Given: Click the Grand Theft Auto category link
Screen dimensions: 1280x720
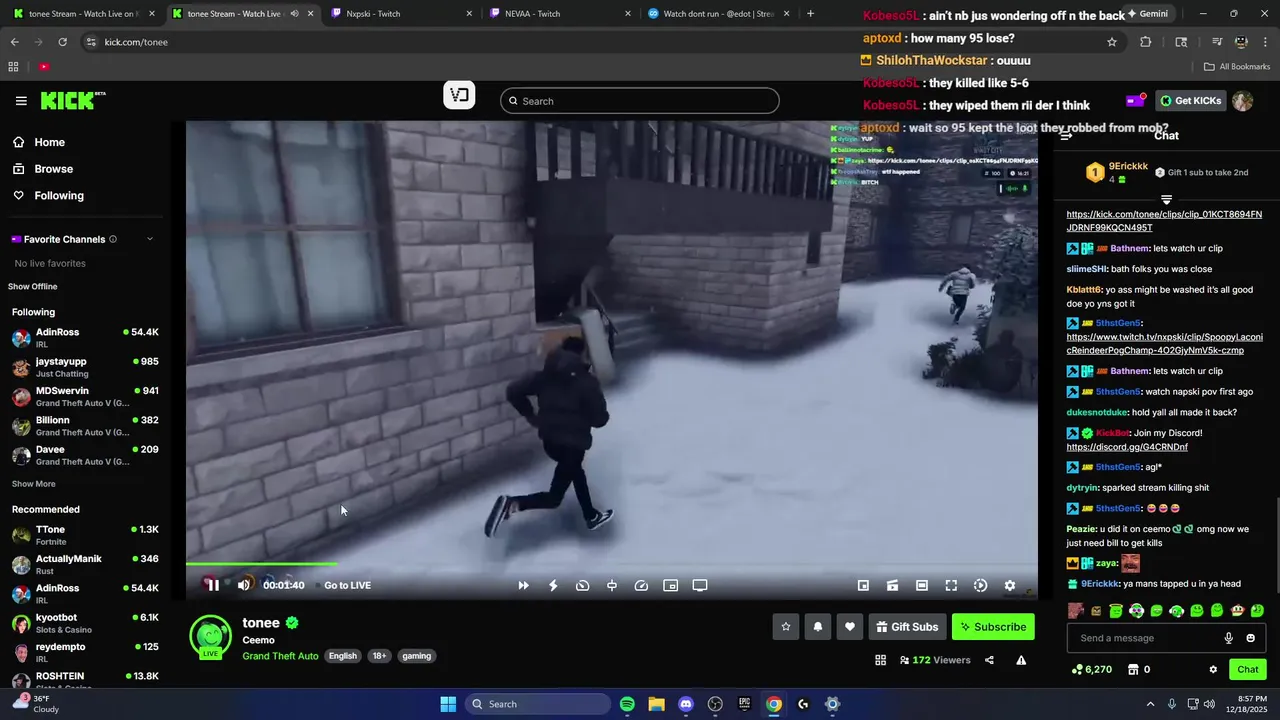Looking at the screenshot, I should 280,656.
